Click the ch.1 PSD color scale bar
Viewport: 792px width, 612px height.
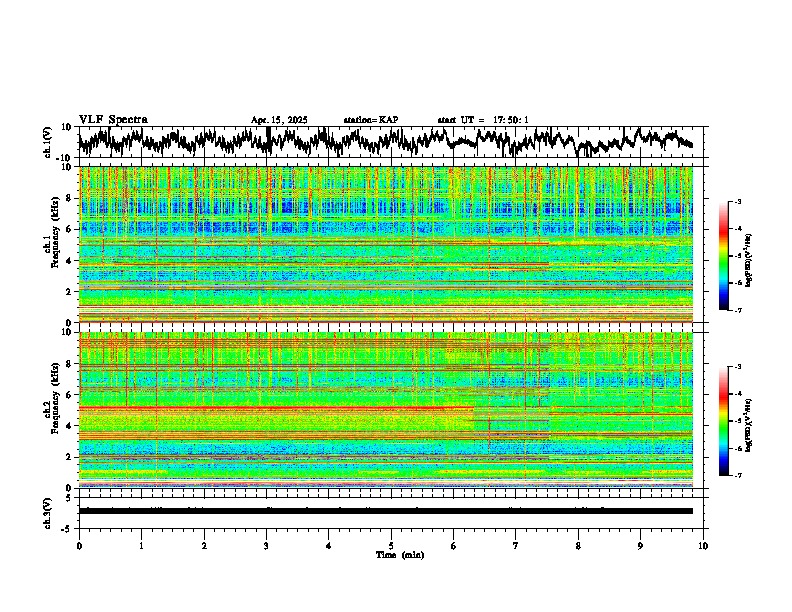(723, 256)
